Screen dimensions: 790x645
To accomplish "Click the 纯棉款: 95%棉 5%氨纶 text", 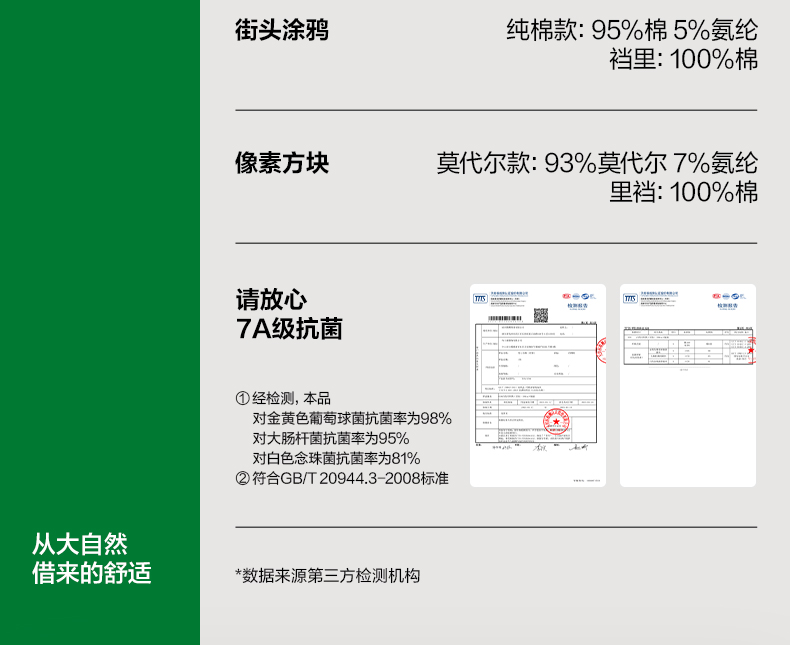I will [632, 30].
